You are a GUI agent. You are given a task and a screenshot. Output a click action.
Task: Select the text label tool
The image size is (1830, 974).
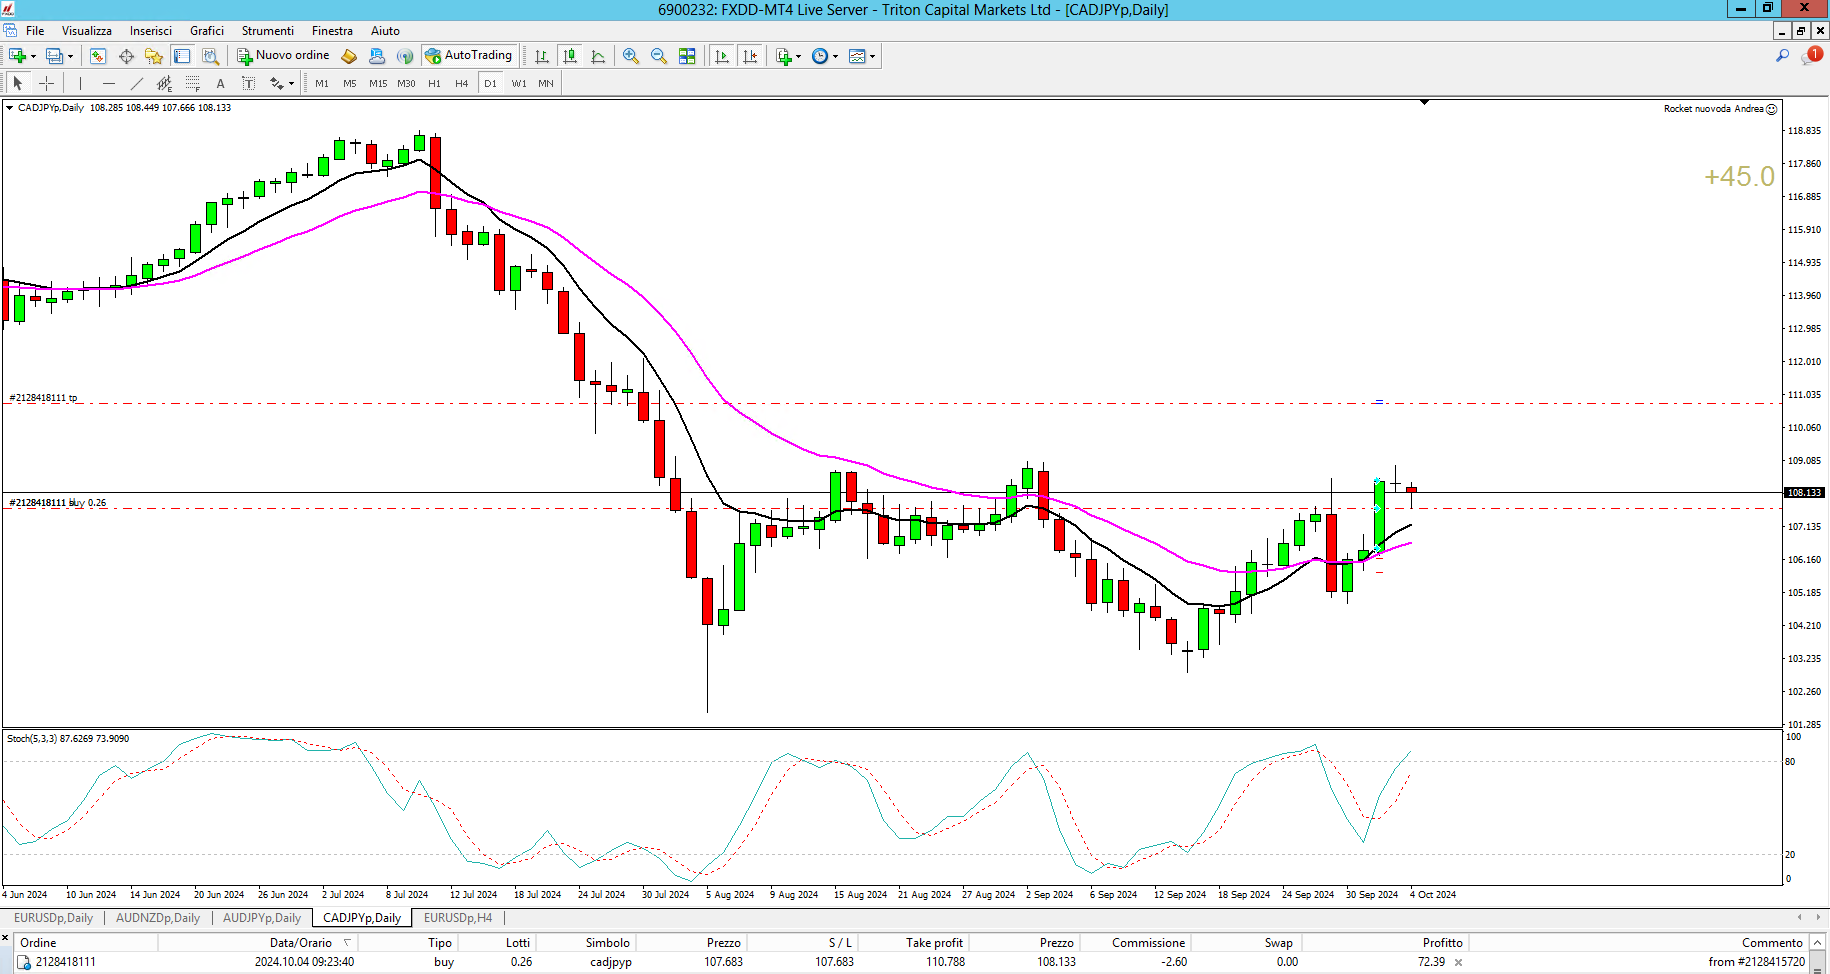(x=248, y=83)
